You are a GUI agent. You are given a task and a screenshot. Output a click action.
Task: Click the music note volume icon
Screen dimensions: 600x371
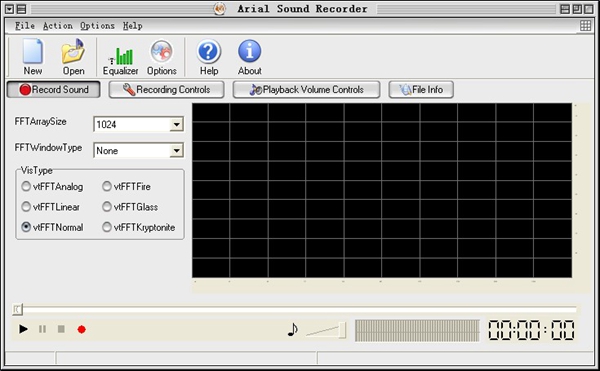(x=292, y=329)
